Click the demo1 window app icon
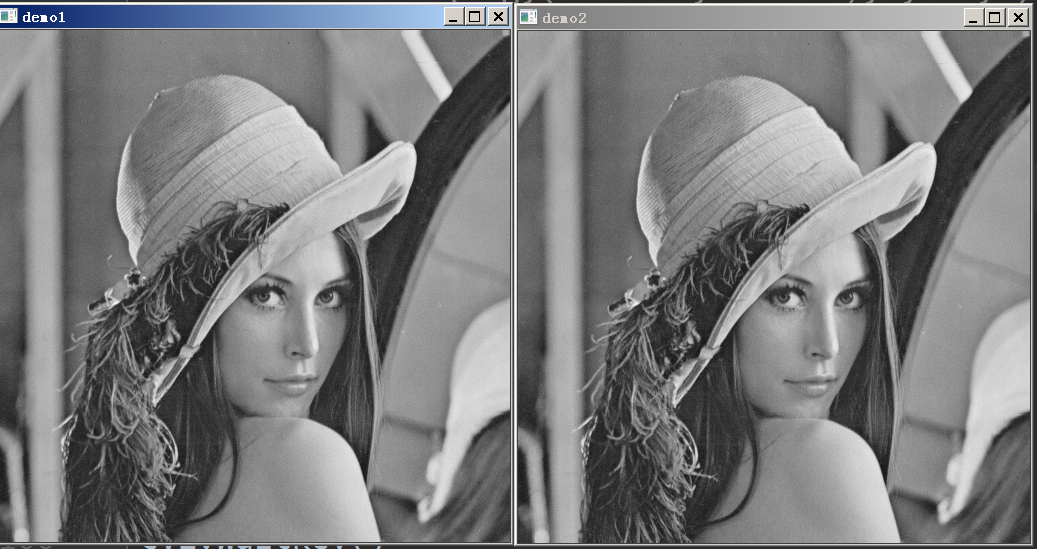The width and height of the screenshot is (1037, 549). (8, 17)
